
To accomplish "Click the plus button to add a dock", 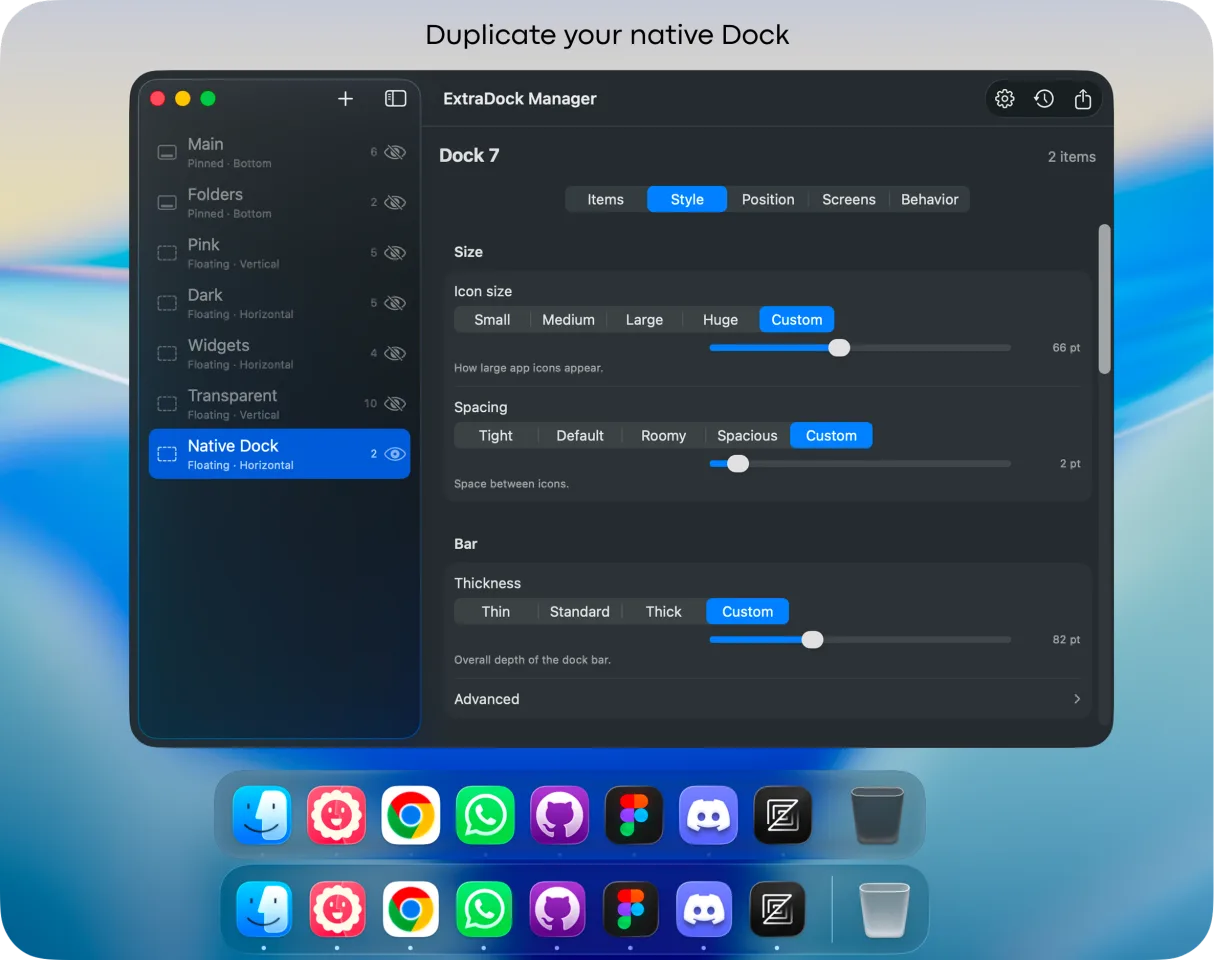I will [345, 98].
